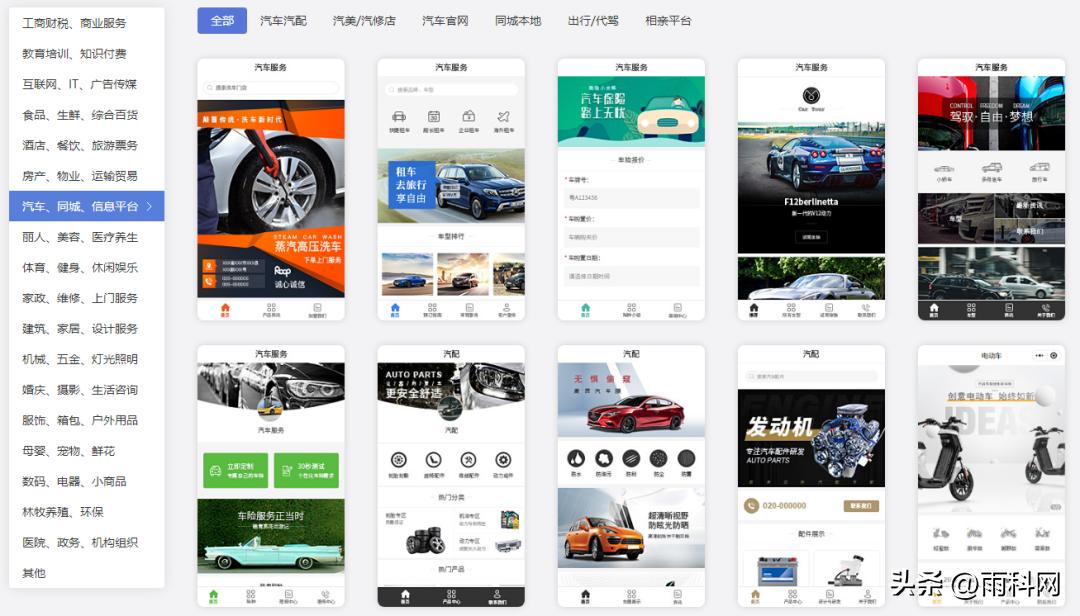Switch to the 汽车官网 tab
Image resolution: width=1080 pixels, height=616 pixels.
click(445, 21)
